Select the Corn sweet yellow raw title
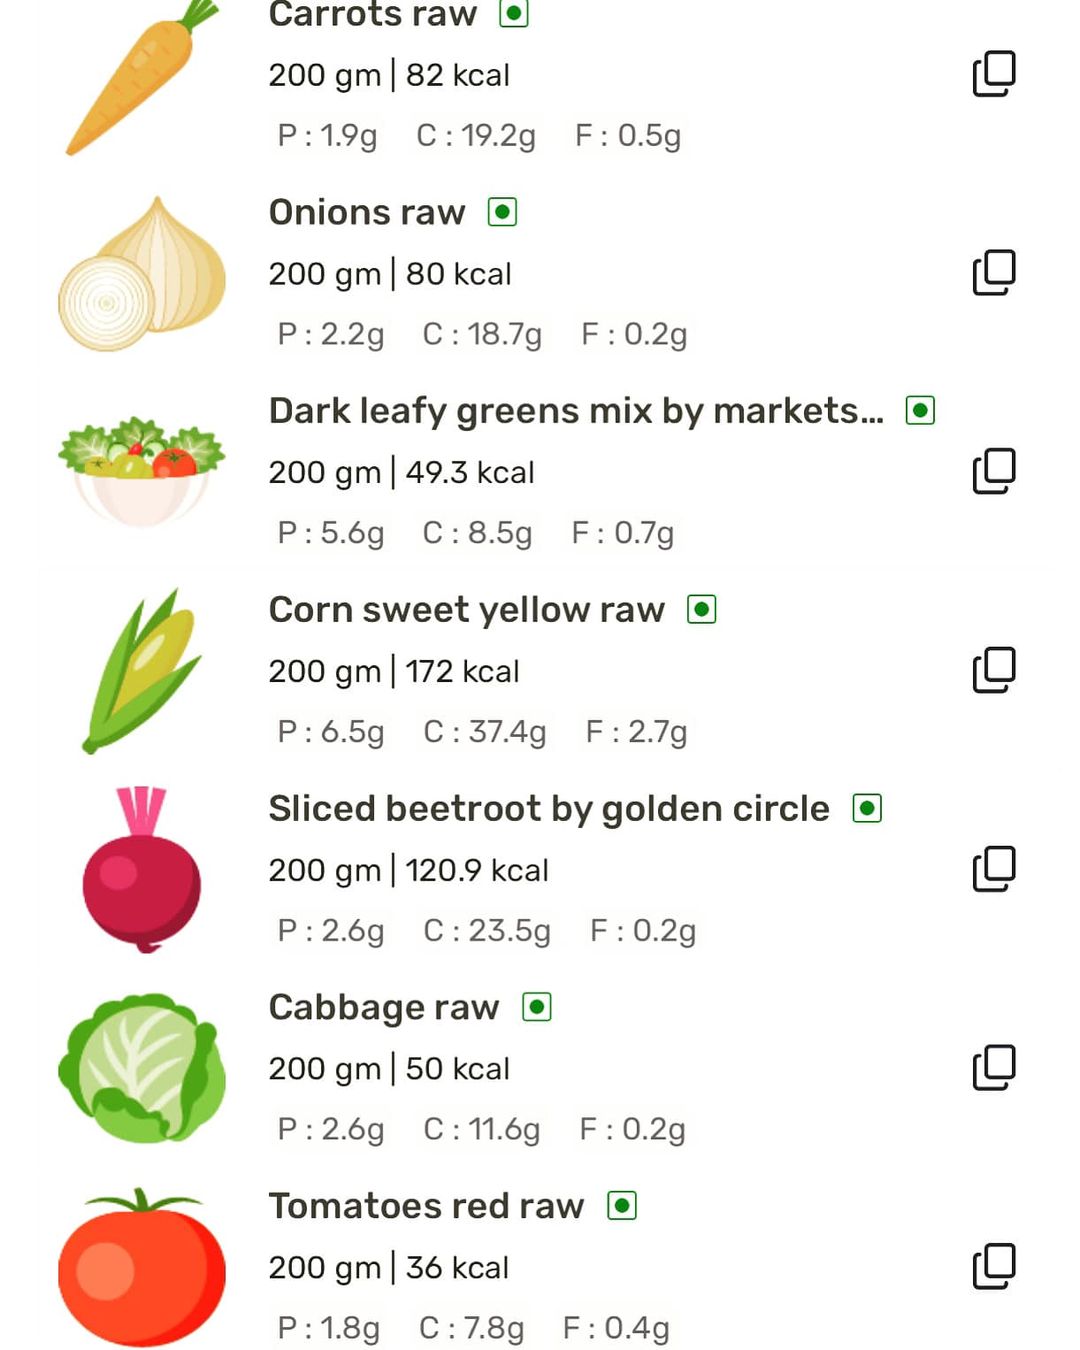1080x1350 pixels. click(x=466, y=610)
